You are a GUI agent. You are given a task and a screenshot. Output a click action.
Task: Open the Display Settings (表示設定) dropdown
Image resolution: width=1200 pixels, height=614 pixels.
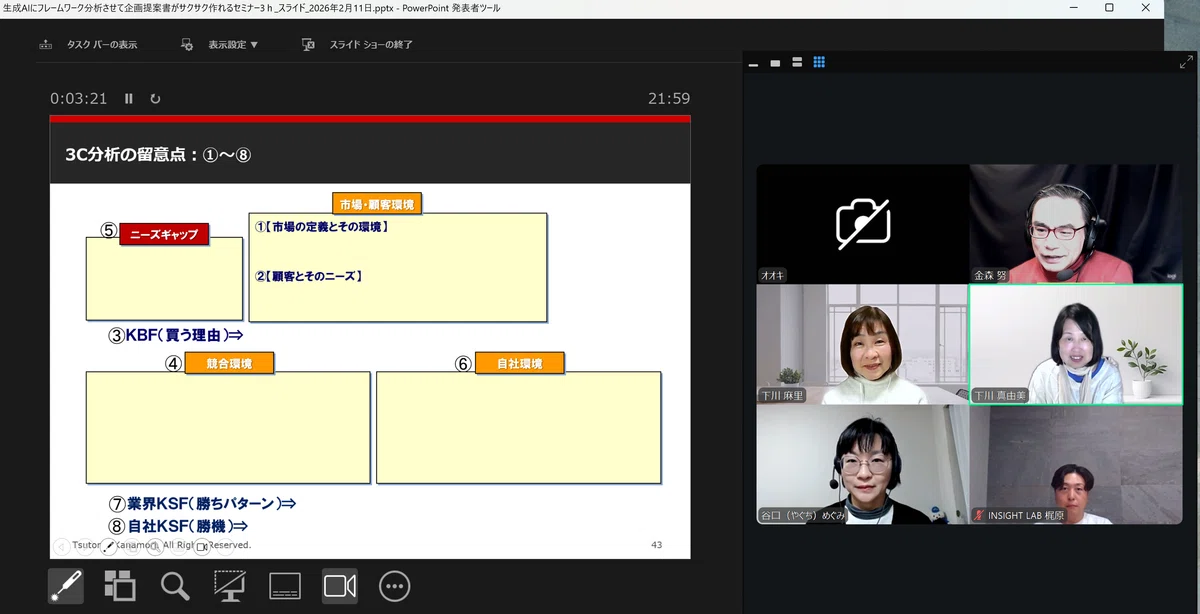click(x=233, y=45)
